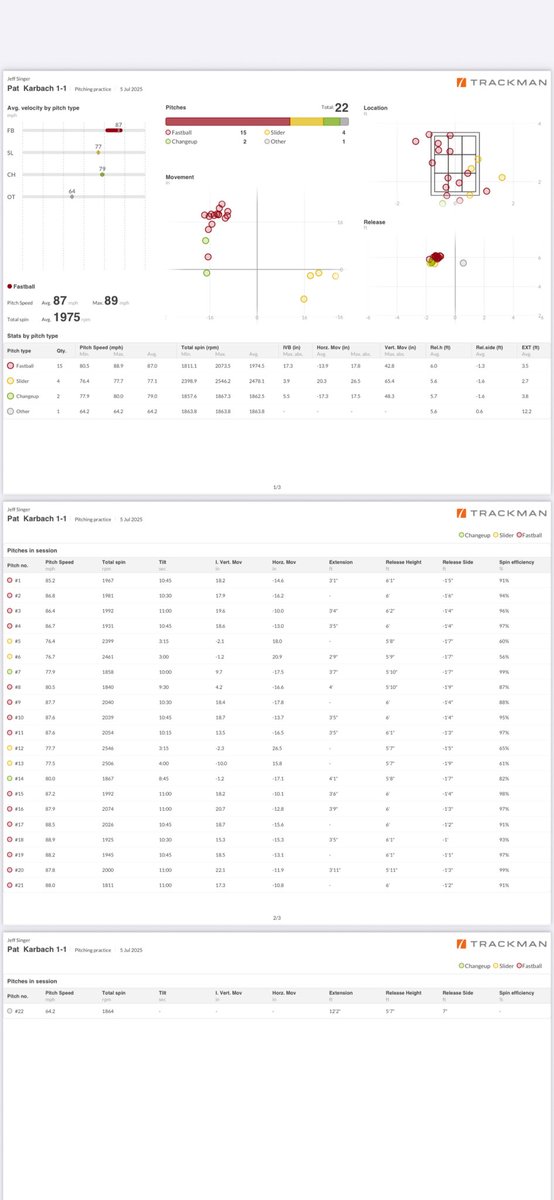Click the Other EXT cell '12.2'

click(526, 411)
